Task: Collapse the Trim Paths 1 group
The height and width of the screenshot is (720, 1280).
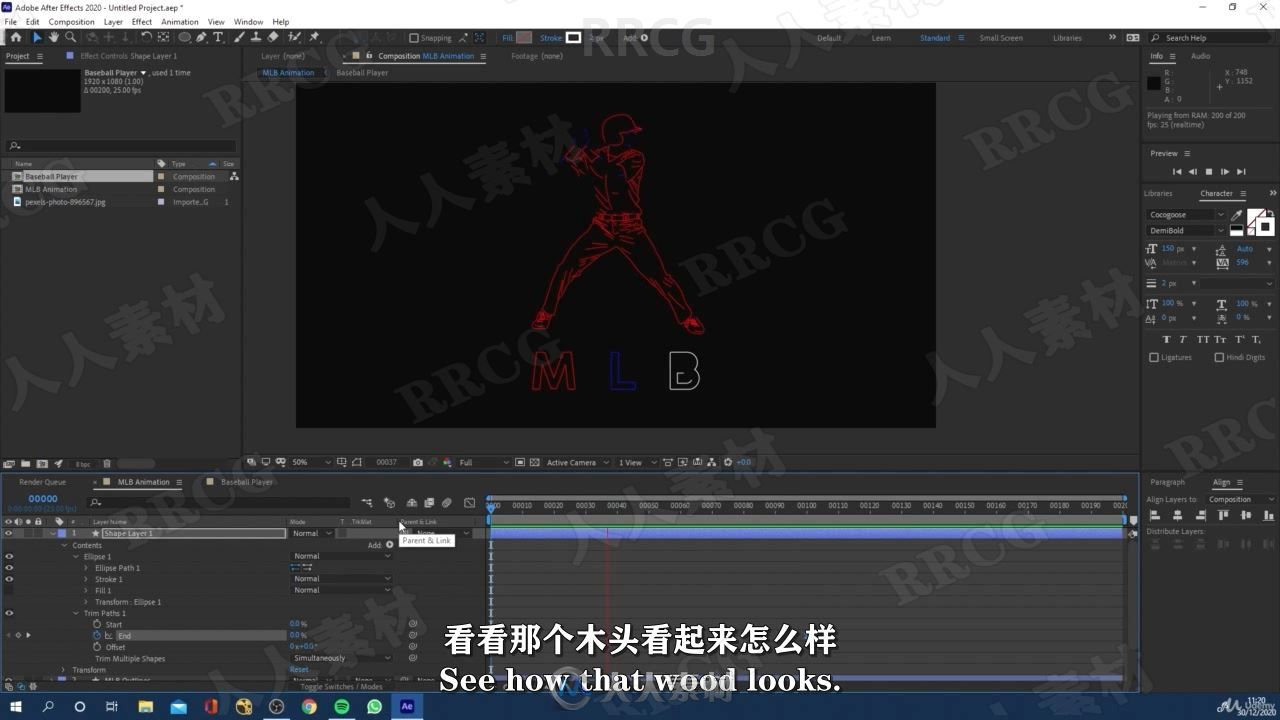Action: [x=75, y=613]
